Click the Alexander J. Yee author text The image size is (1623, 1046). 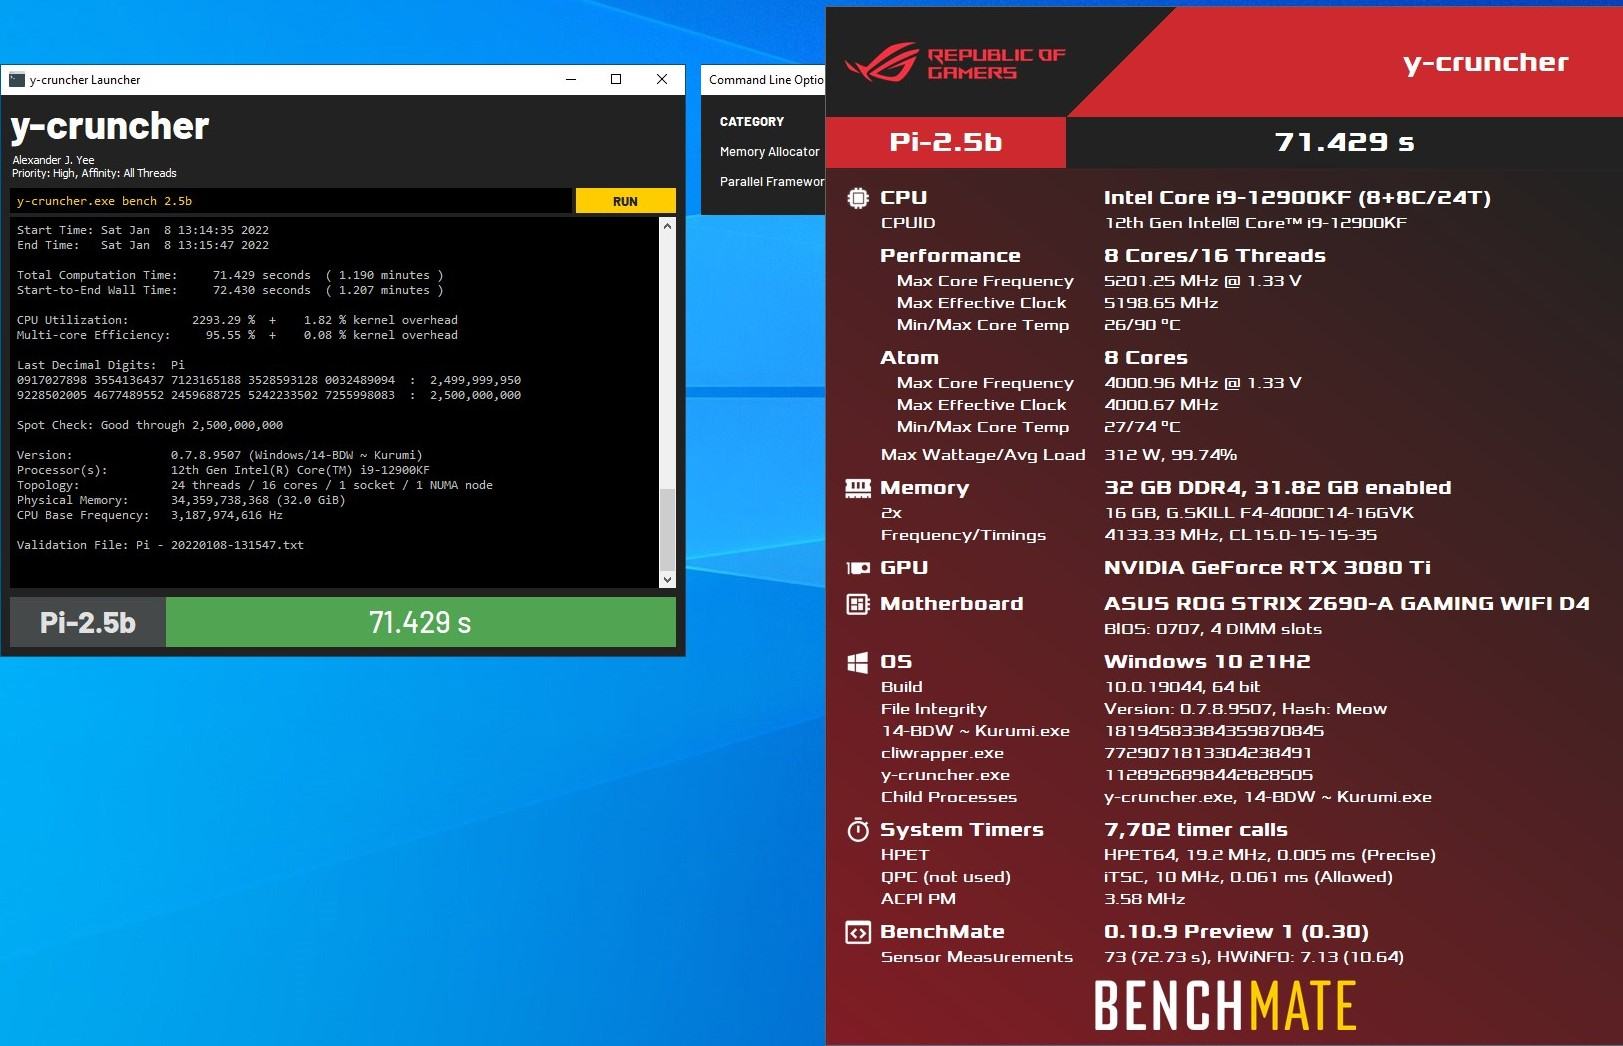pyautogui.click(x=53, y=160)
